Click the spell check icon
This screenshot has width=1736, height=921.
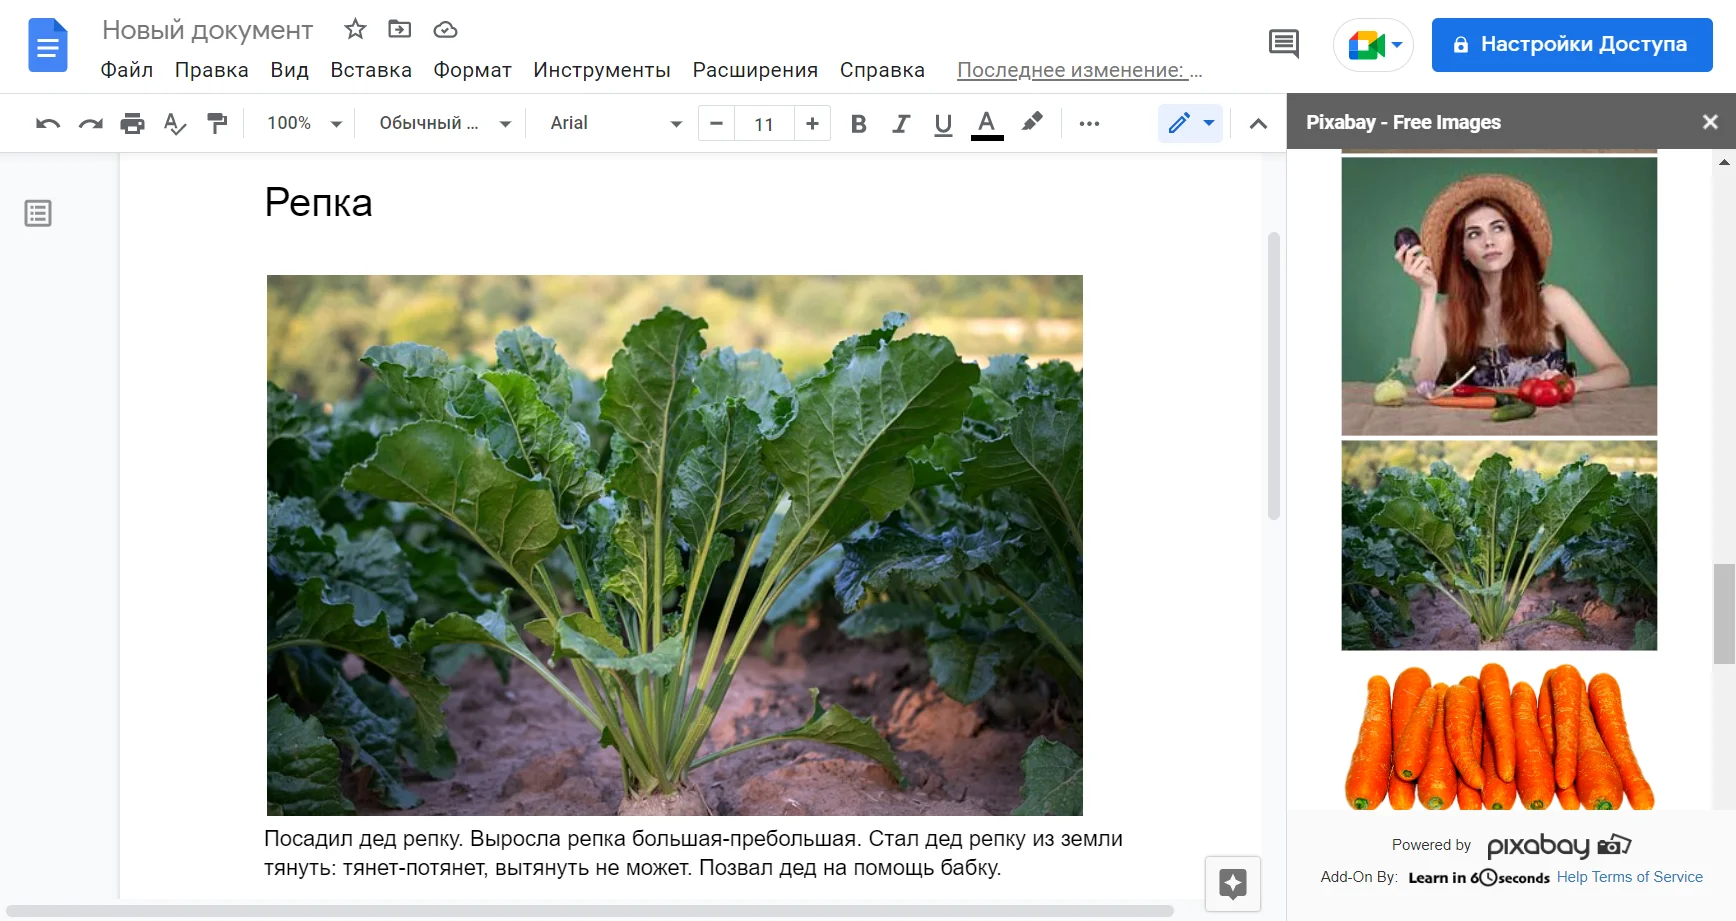(175, 124)
